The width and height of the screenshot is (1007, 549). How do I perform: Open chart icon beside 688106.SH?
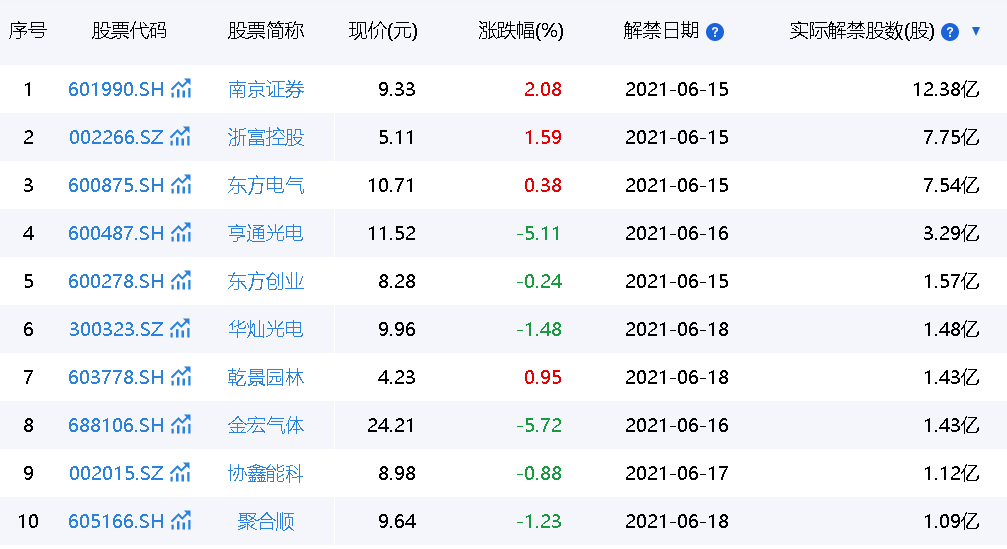click(181, 425)
